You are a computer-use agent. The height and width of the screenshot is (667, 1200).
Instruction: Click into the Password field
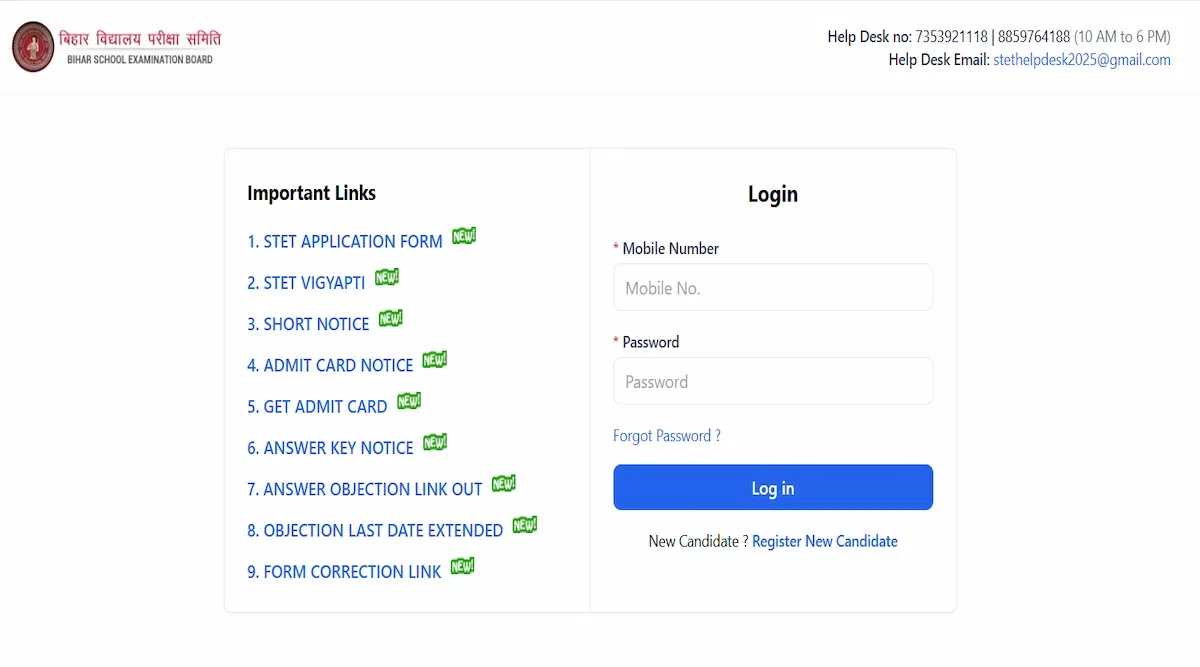[773, 381]
